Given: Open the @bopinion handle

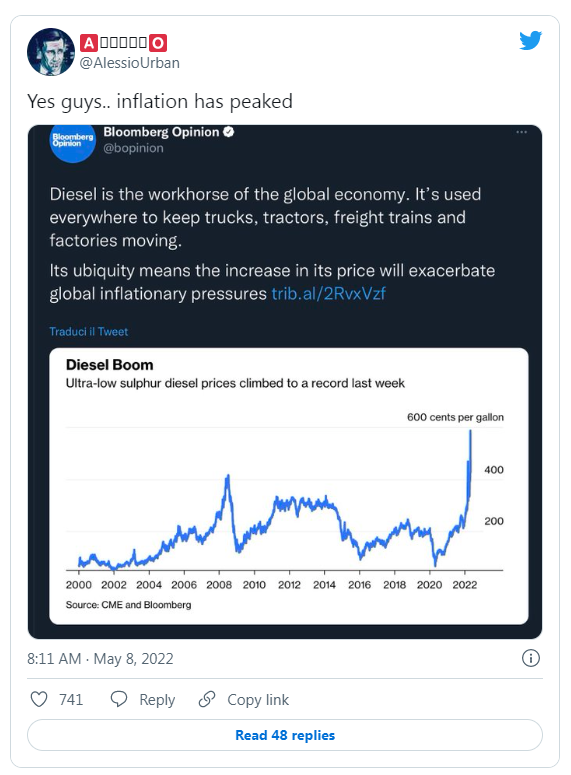Looking at the screenshot, I should (x=133, y=148).
